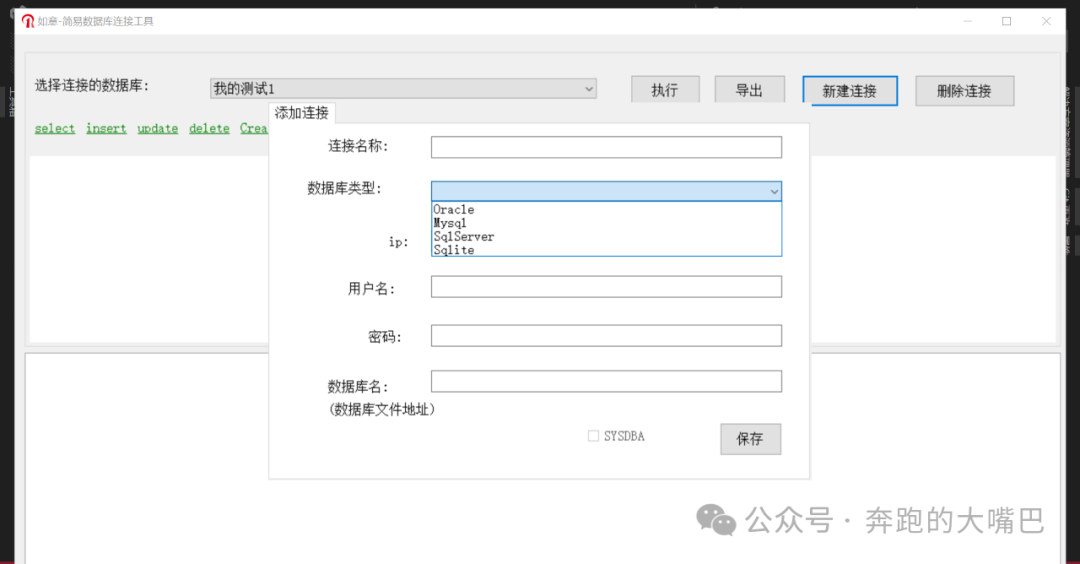Enable the SYSDBA checkbox
The height and width of the screenshot is (564, 1080).
click(x=593, y=436)
